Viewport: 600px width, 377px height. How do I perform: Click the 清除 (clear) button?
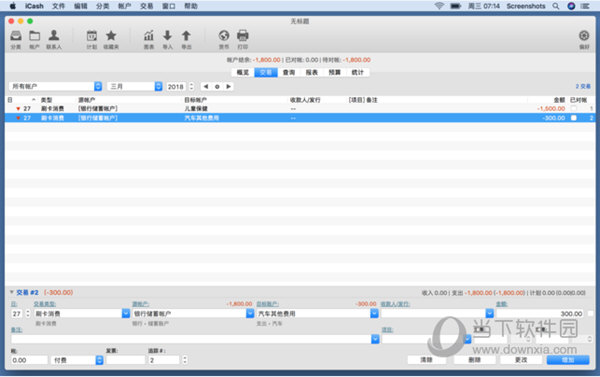click(426, 360)
